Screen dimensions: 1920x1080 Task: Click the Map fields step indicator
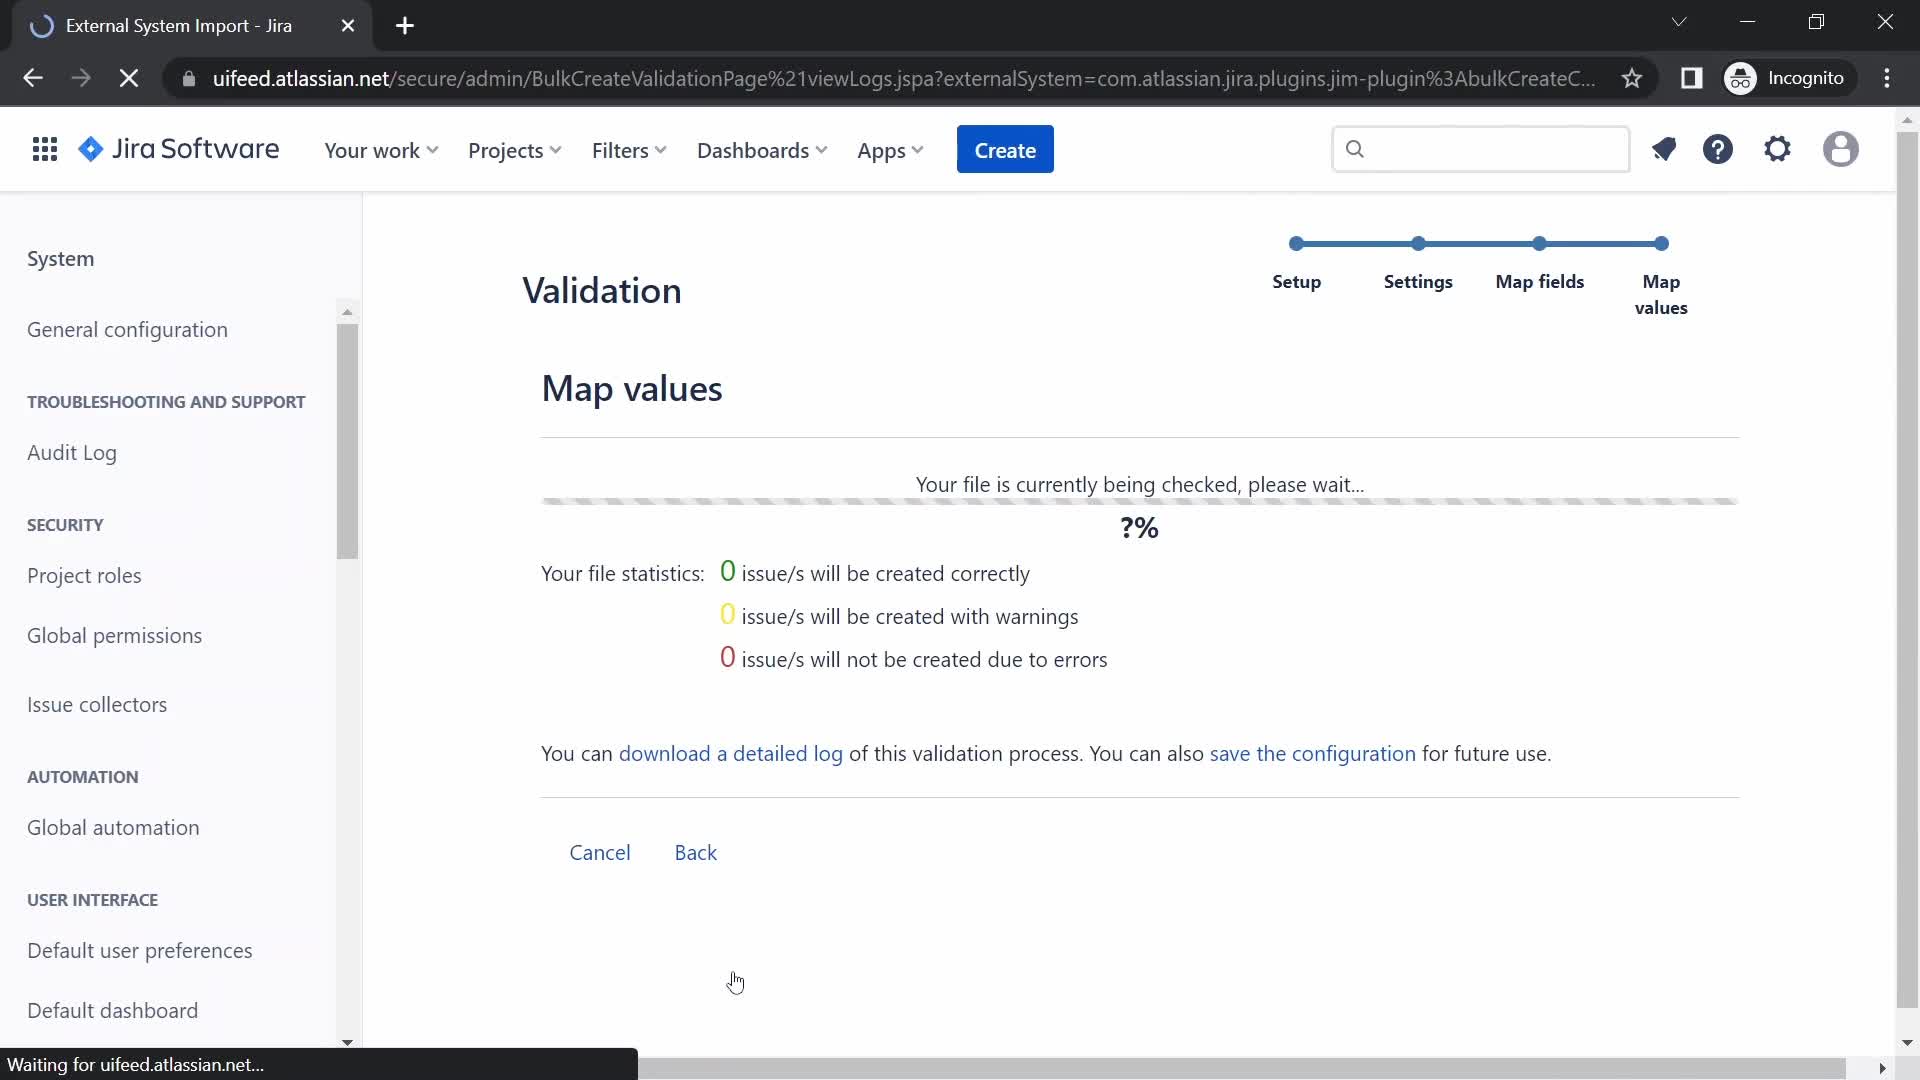click(1539, 244)
